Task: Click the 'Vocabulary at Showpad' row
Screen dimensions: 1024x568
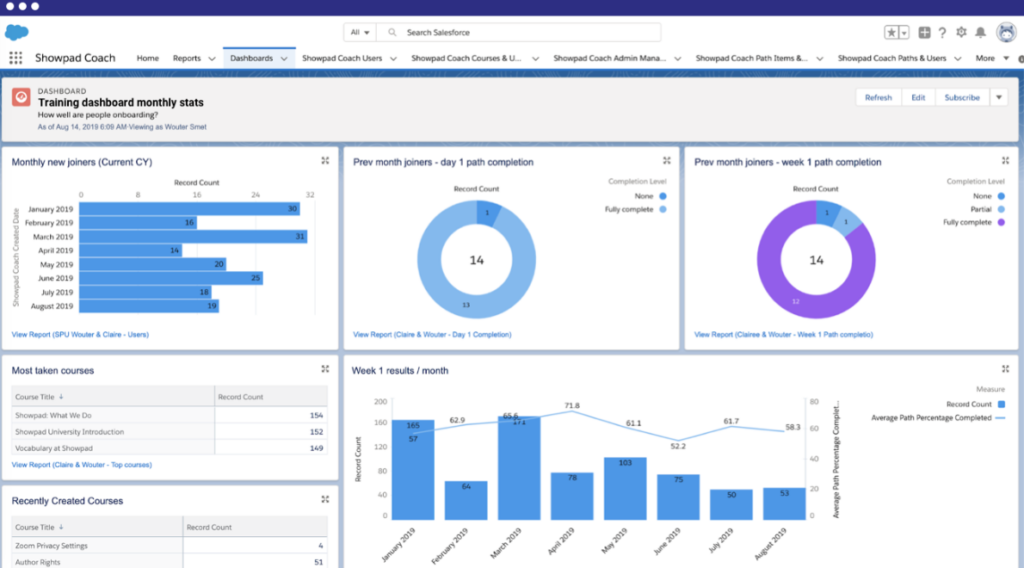Action: point(170,448)
